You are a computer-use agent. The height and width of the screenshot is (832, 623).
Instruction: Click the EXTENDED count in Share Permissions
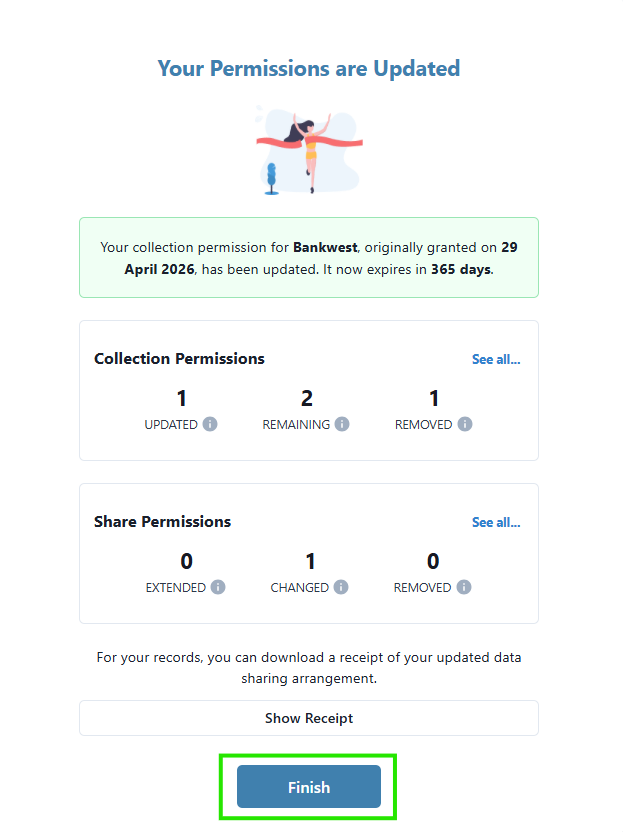(x=186, y=561)
